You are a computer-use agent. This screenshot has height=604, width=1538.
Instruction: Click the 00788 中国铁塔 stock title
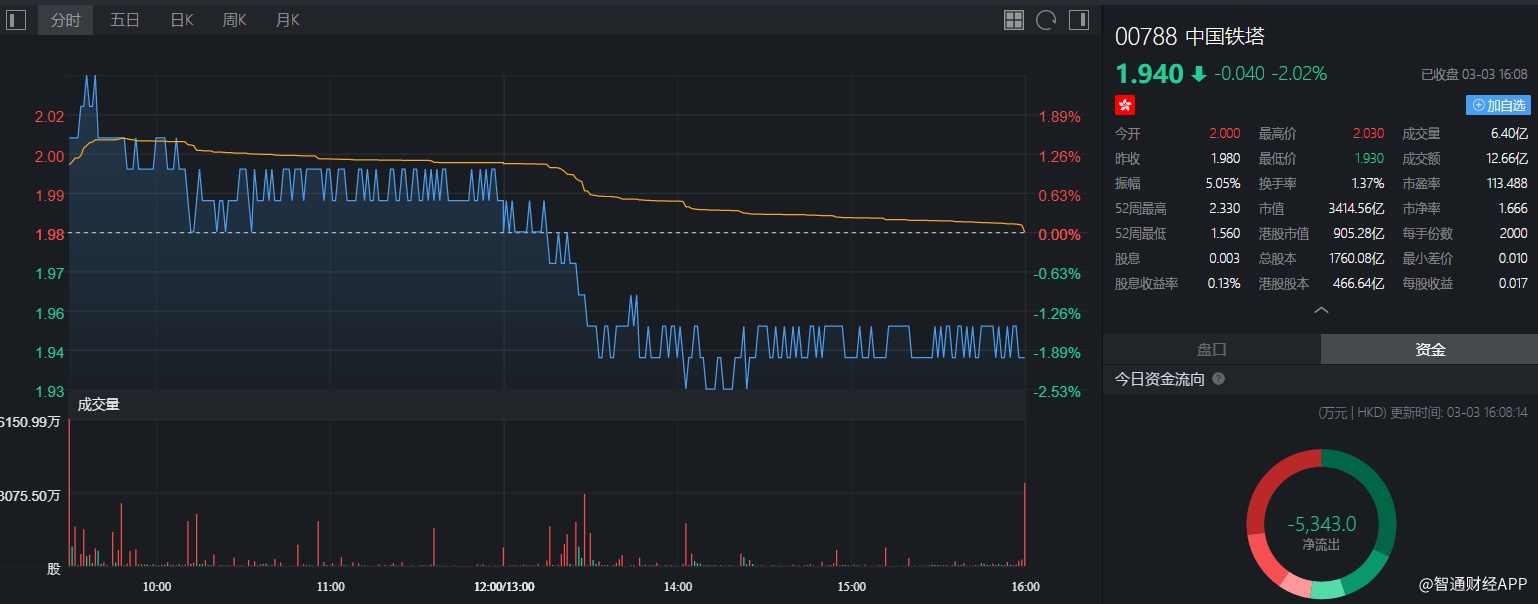[1190, 37]
